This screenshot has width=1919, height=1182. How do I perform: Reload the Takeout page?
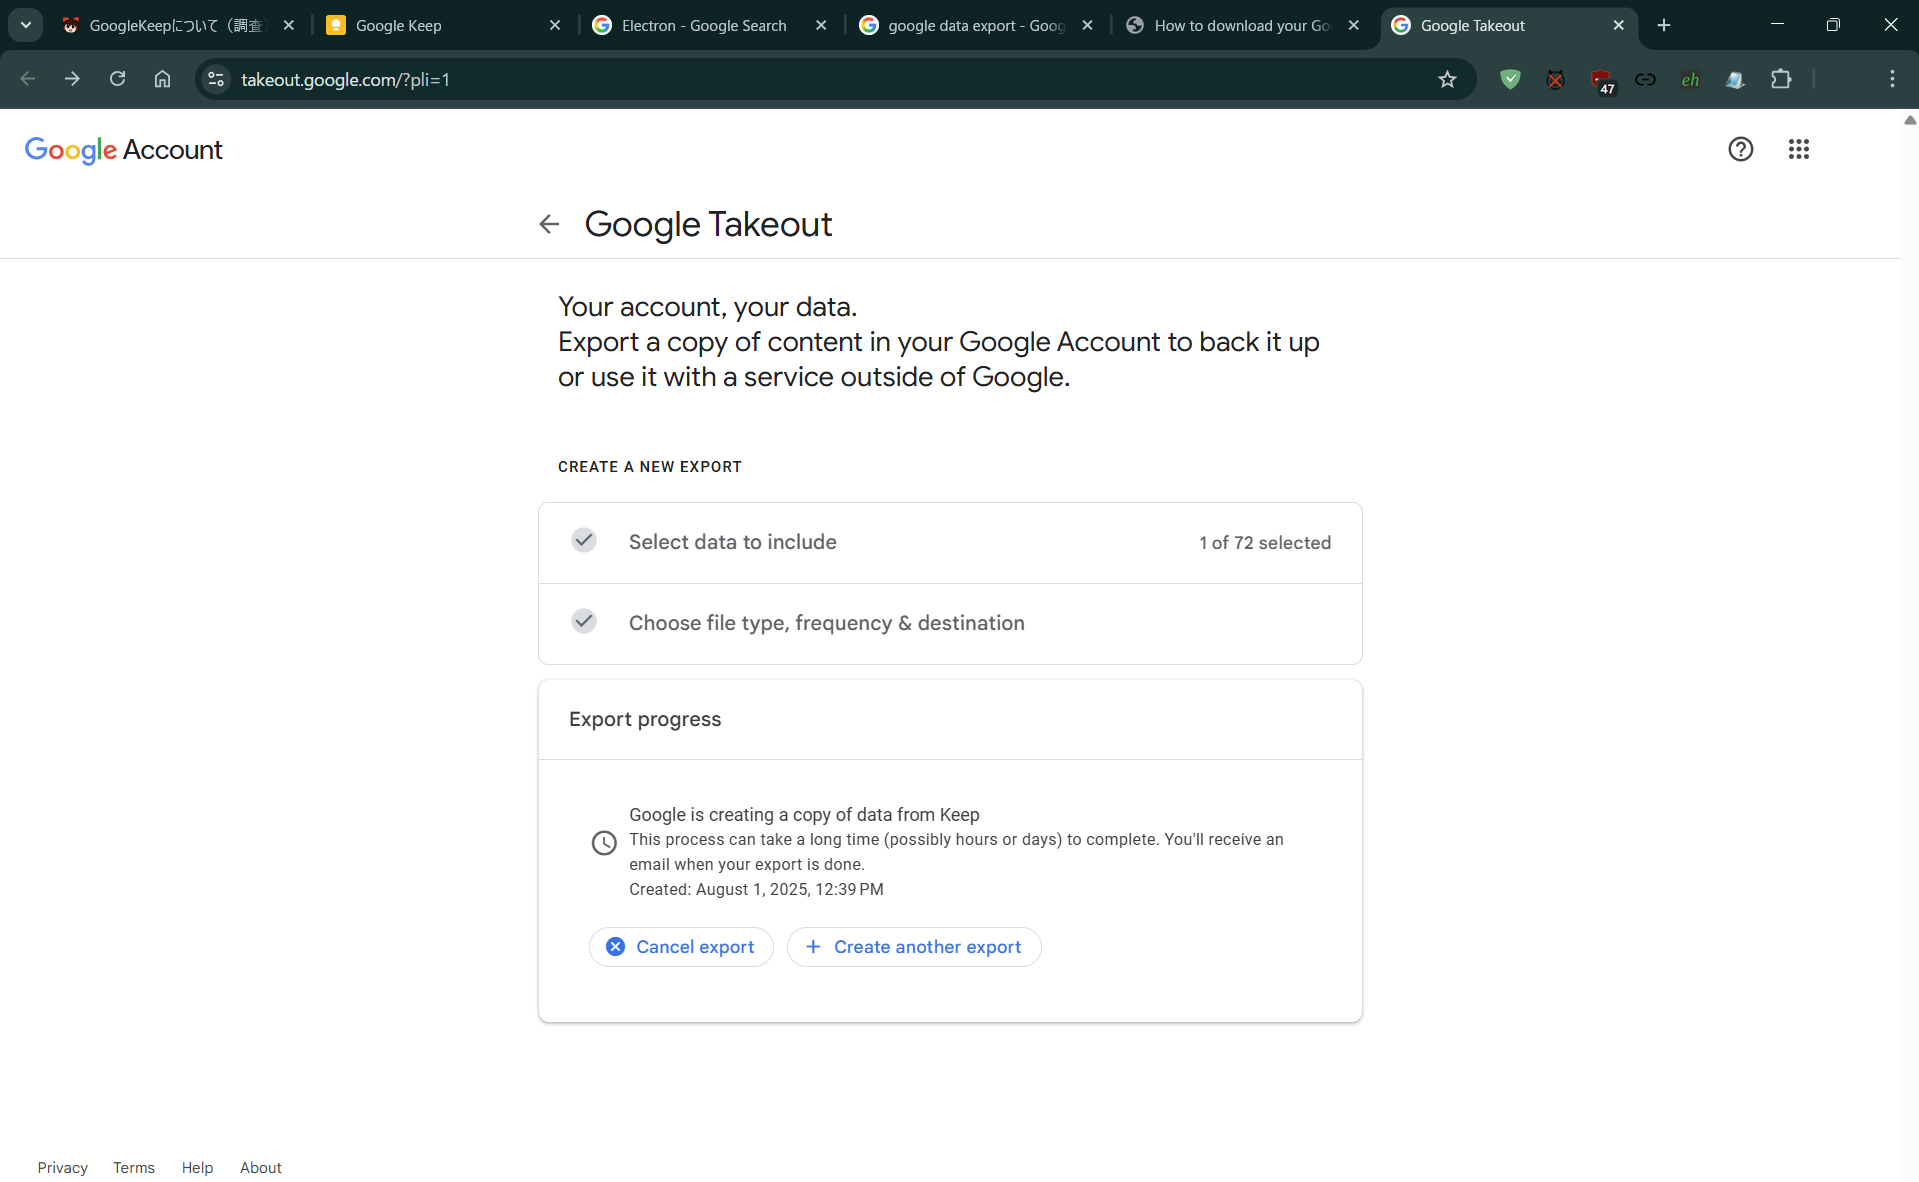click(x=117, y=79)
